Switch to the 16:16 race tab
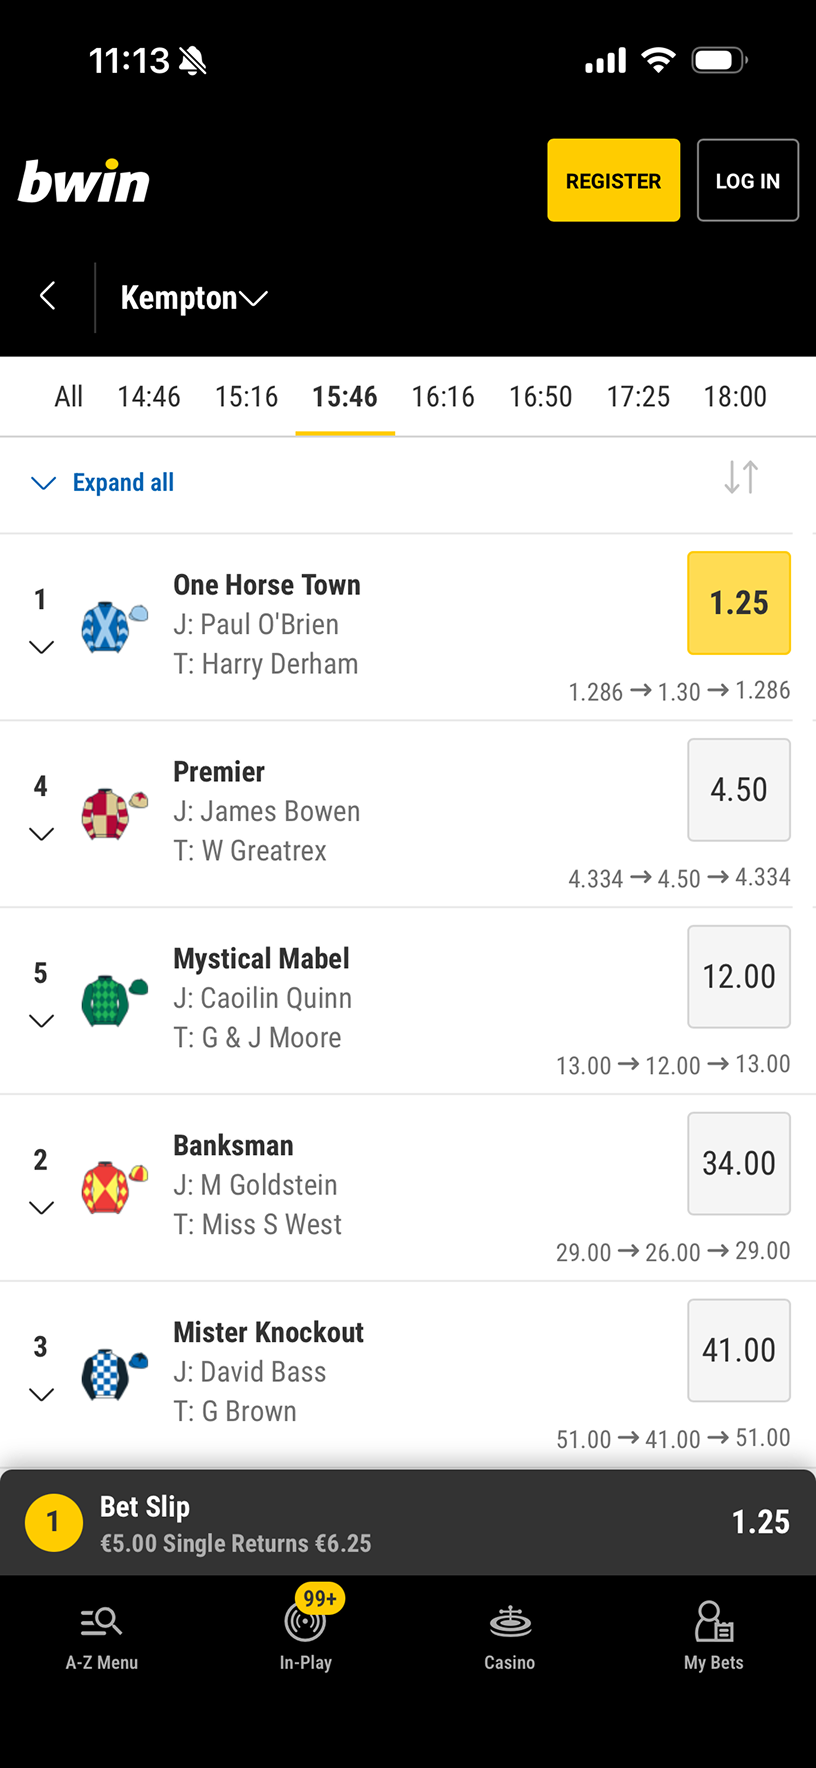 [x=443, y=397]
